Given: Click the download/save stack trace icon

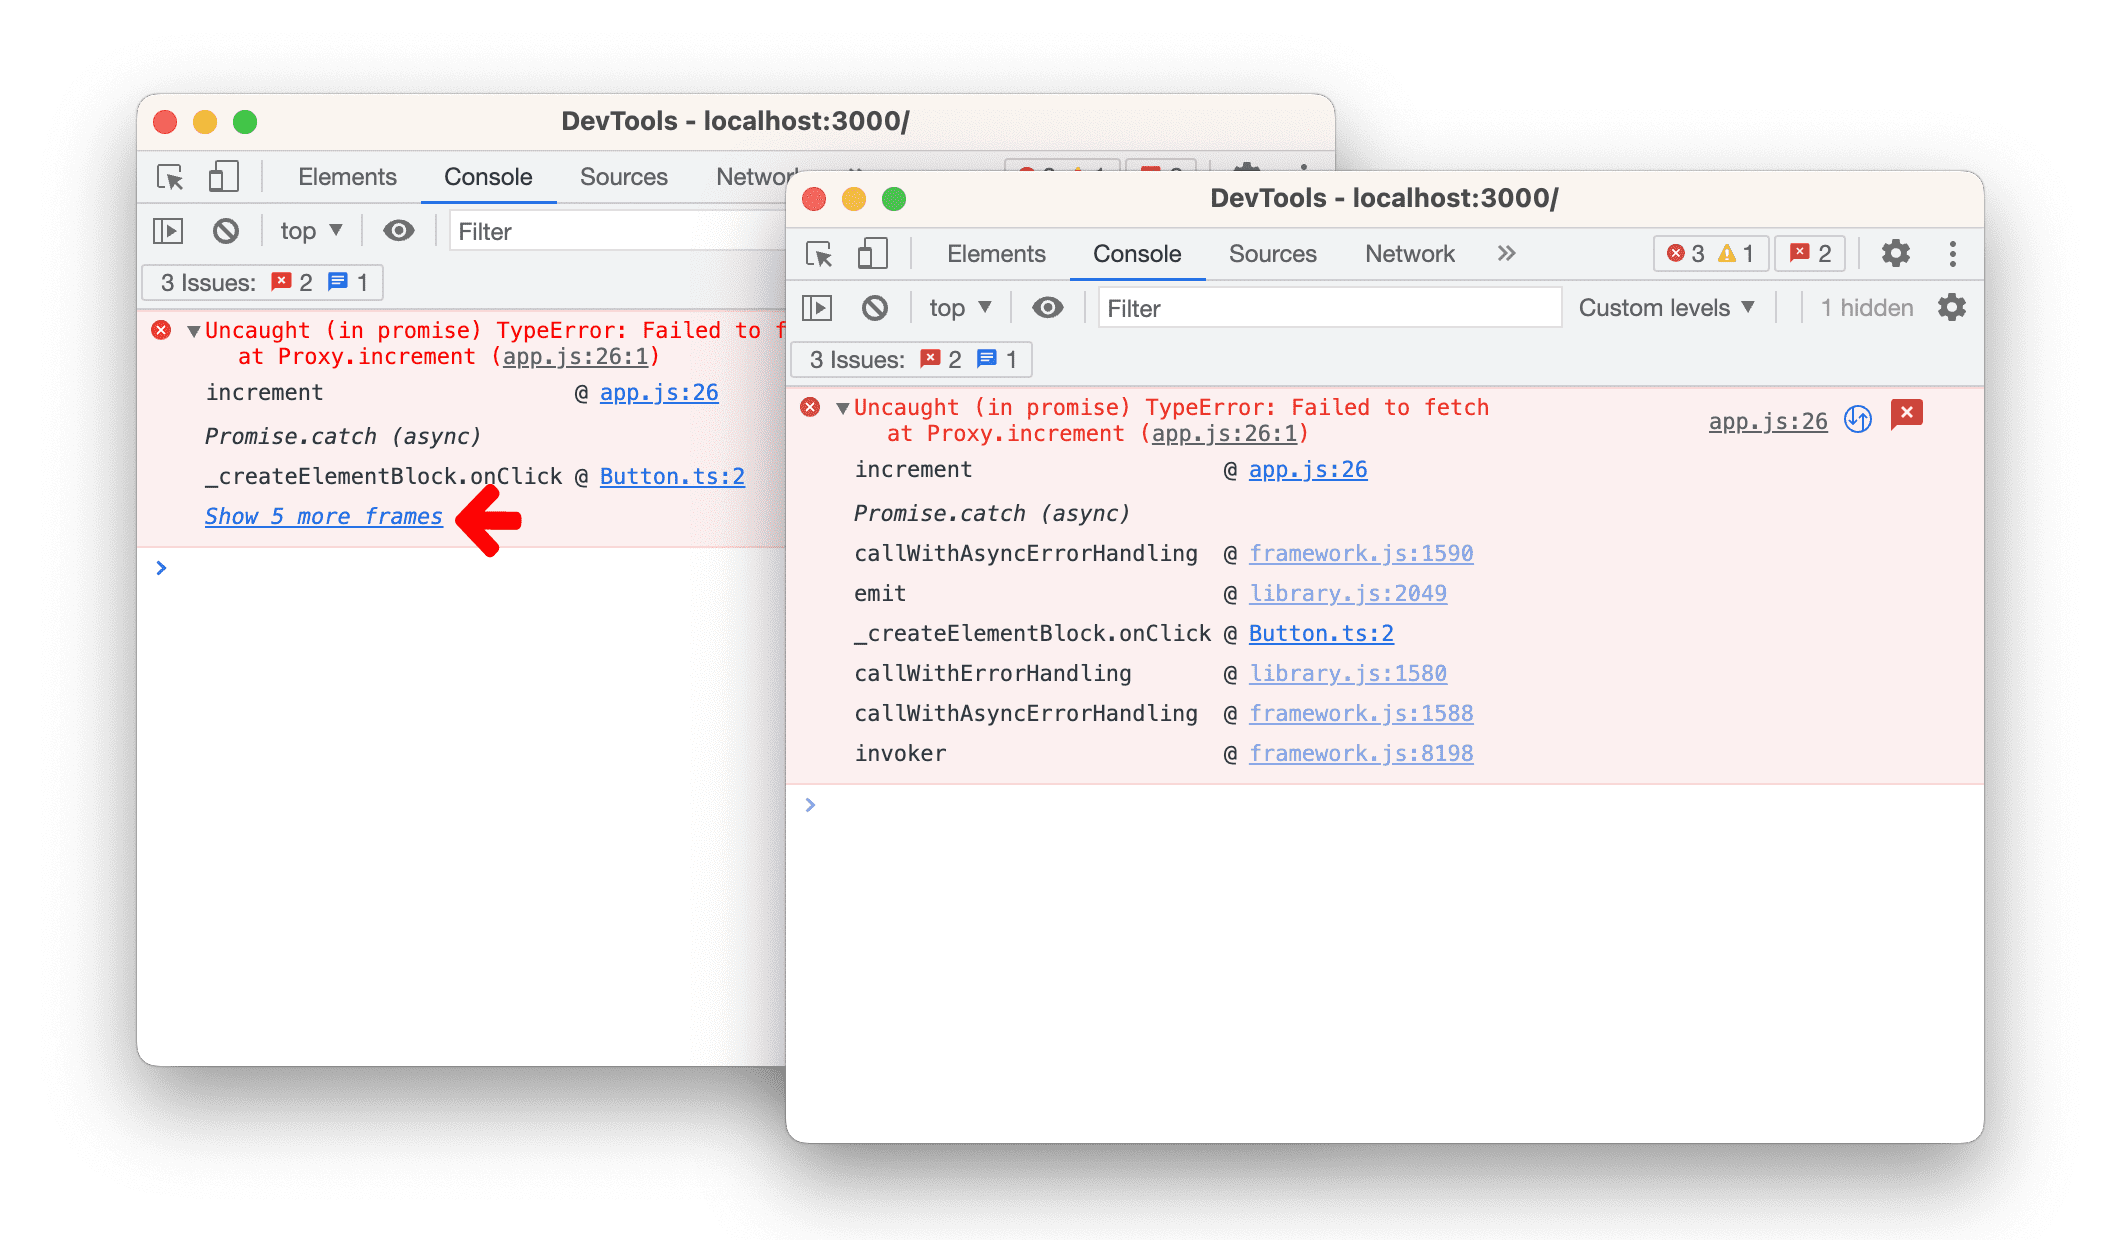Looking at the screenshot, I should click(1858, 415).
